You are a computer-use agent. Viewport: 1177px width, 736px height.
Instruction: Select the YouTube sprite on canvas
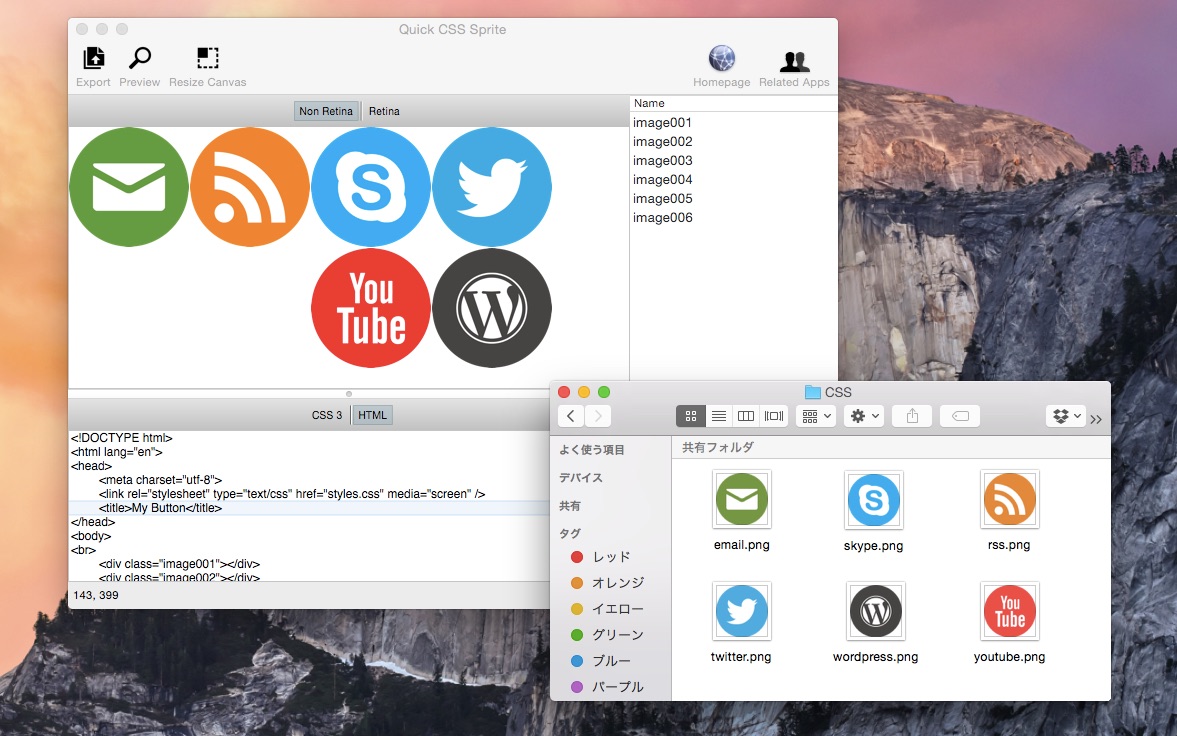click(371, 308)
